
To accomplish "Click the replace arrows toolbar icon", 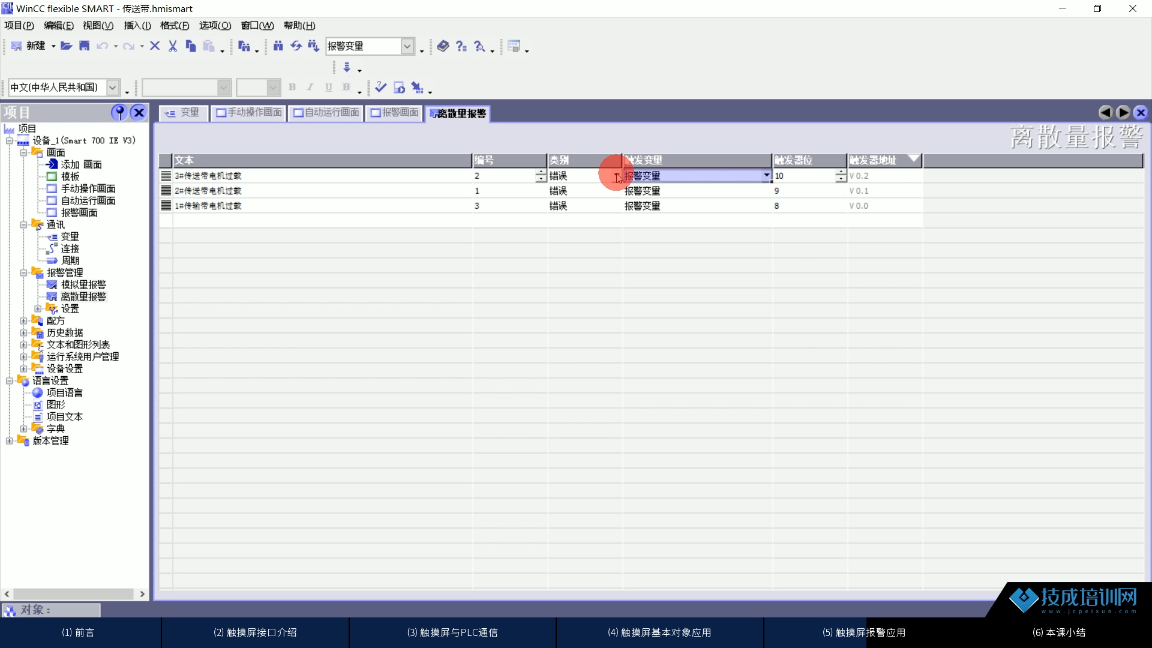I will click(x=295, y=46).
